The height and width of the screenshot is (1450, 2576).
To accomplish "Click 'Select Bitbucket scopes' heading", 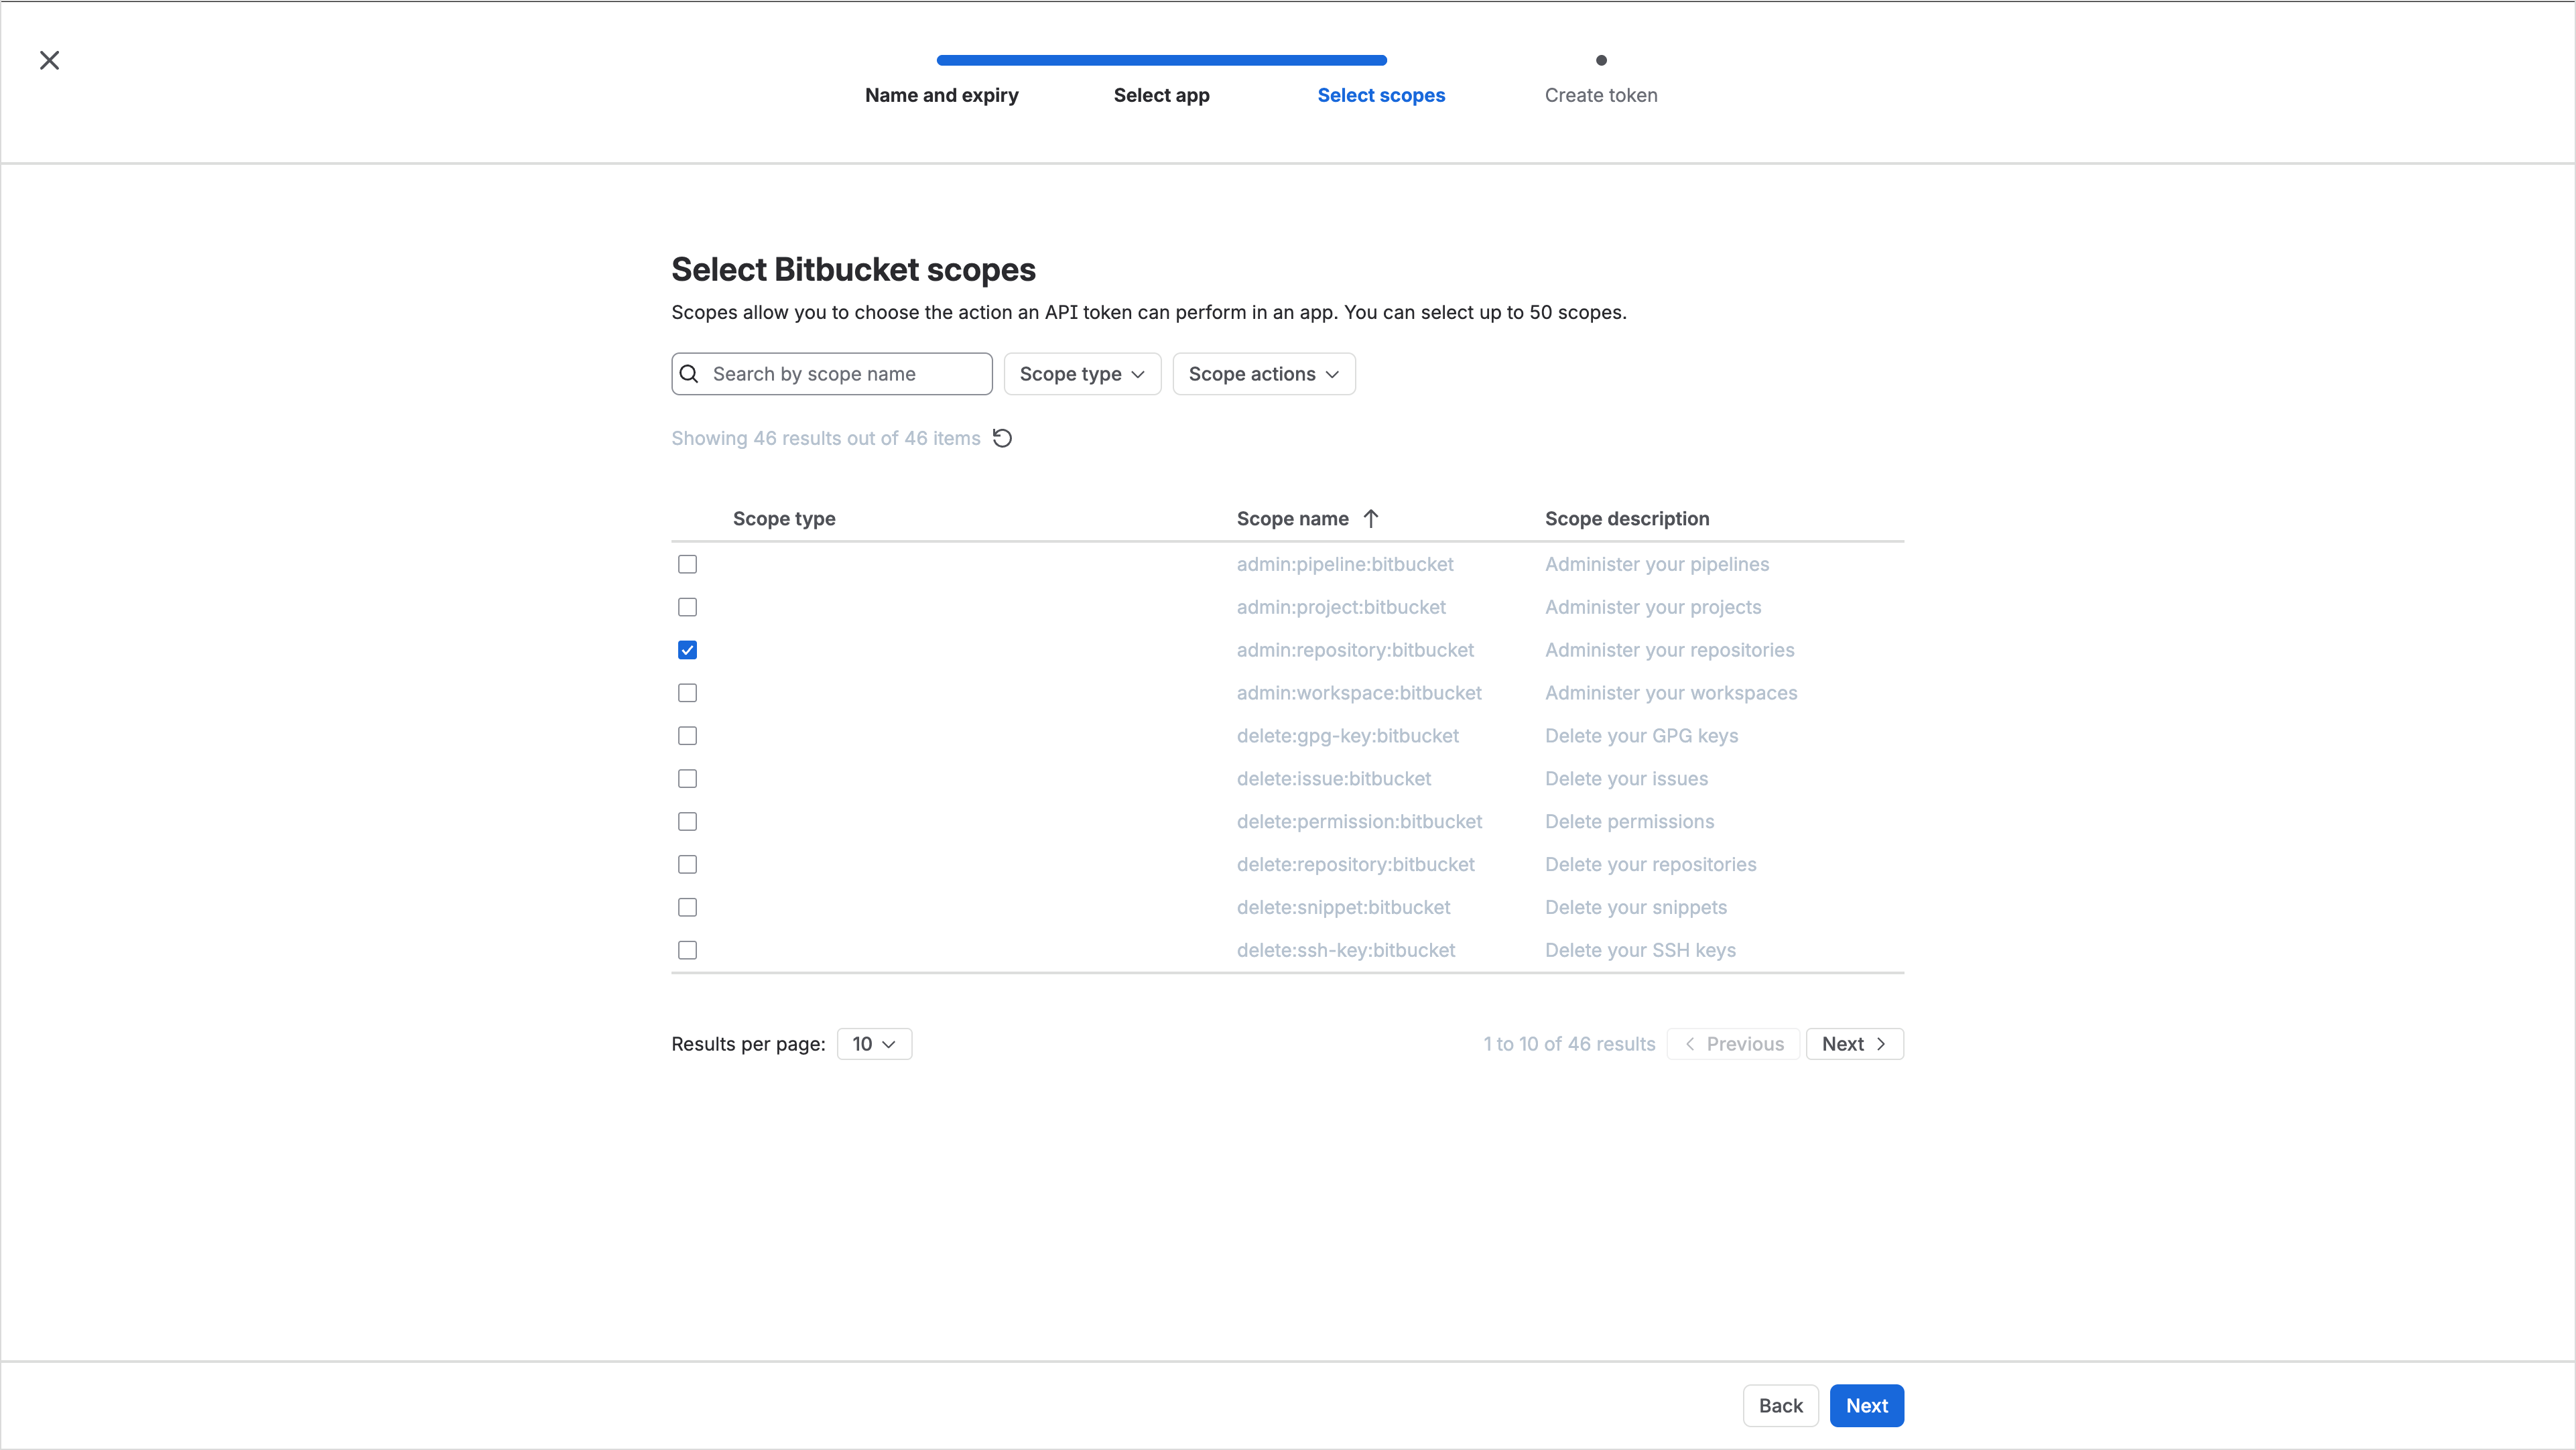I will click(x=853, y=270).
